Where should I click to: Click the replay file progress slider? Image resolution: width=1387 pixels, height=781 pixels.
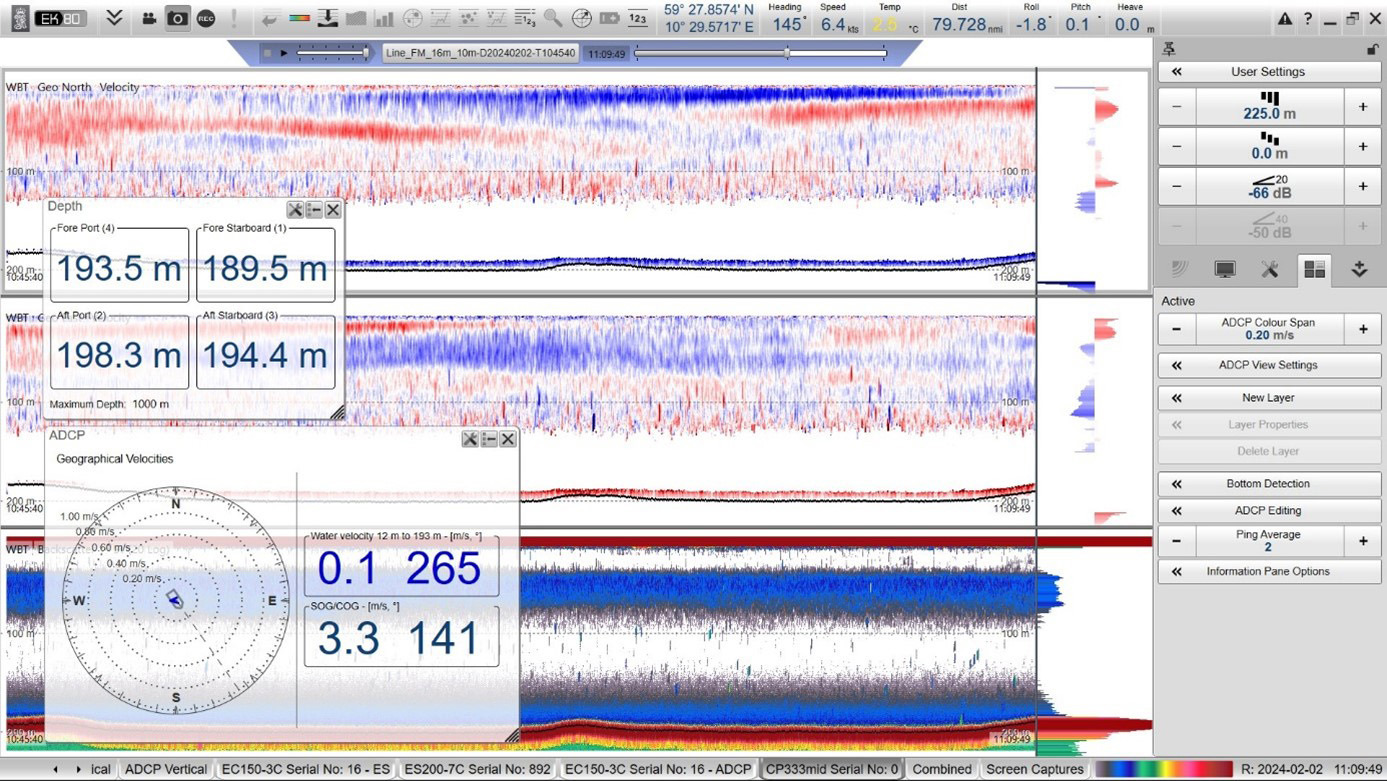[760, 52]
